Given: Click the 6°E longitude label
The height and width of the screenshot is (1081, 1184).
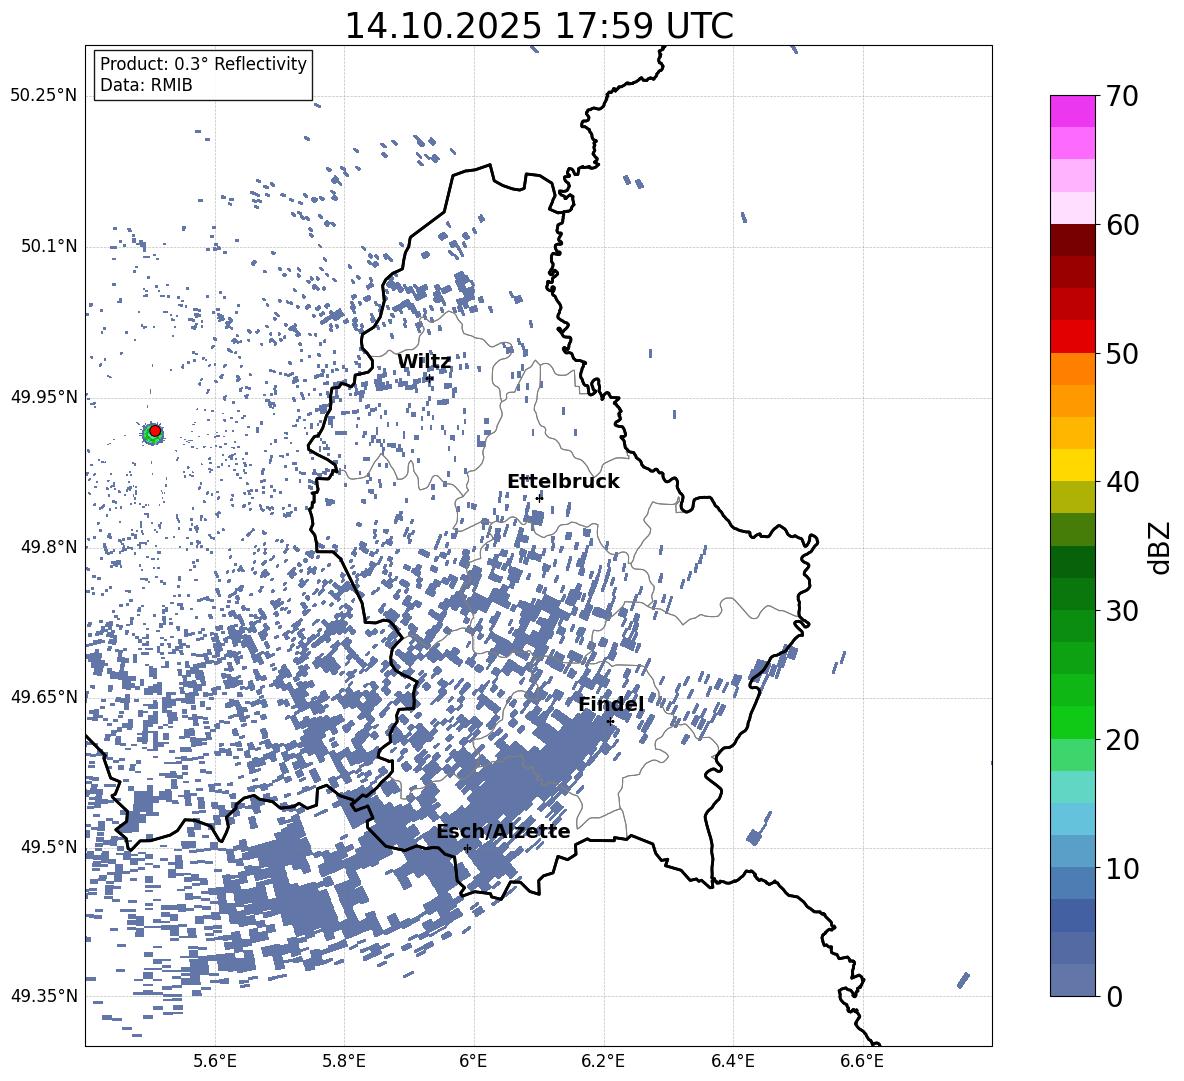Looking at the screenshot, I should pyautogui.click(x=473, y=1061).
